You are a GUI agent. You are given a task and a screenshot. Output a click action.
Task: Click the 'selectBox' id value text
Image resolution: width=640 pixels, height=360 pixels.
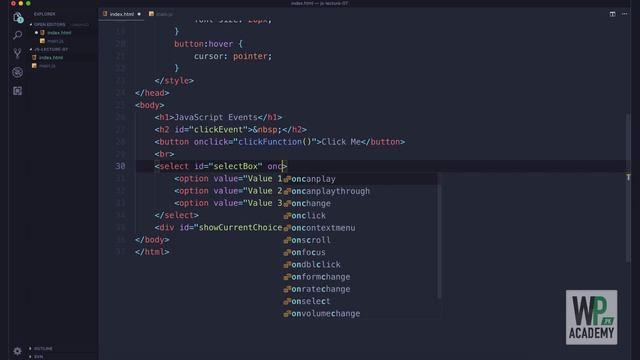point(236,166)
